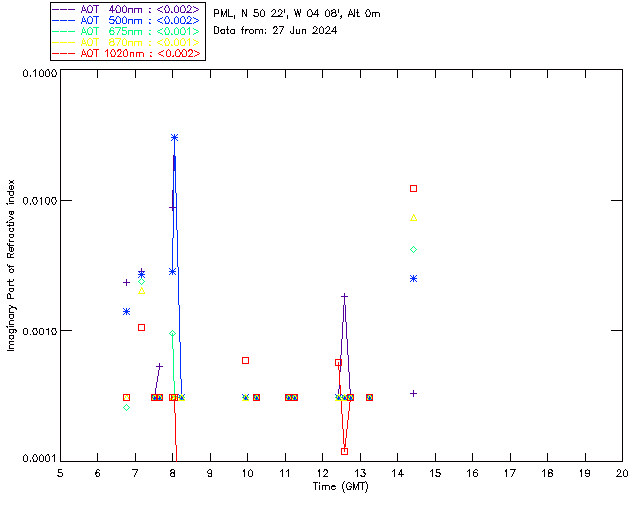The height and width of the screenshot is (512, 640).
Task: Click the isolated red square above time 10
Action: 245,361
